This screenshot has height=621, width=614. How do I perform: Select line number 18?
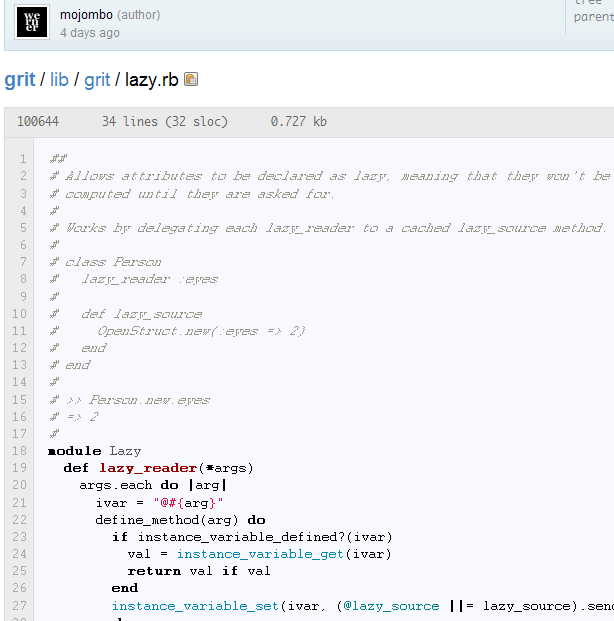pyautogui.click(x=19, y=450)
